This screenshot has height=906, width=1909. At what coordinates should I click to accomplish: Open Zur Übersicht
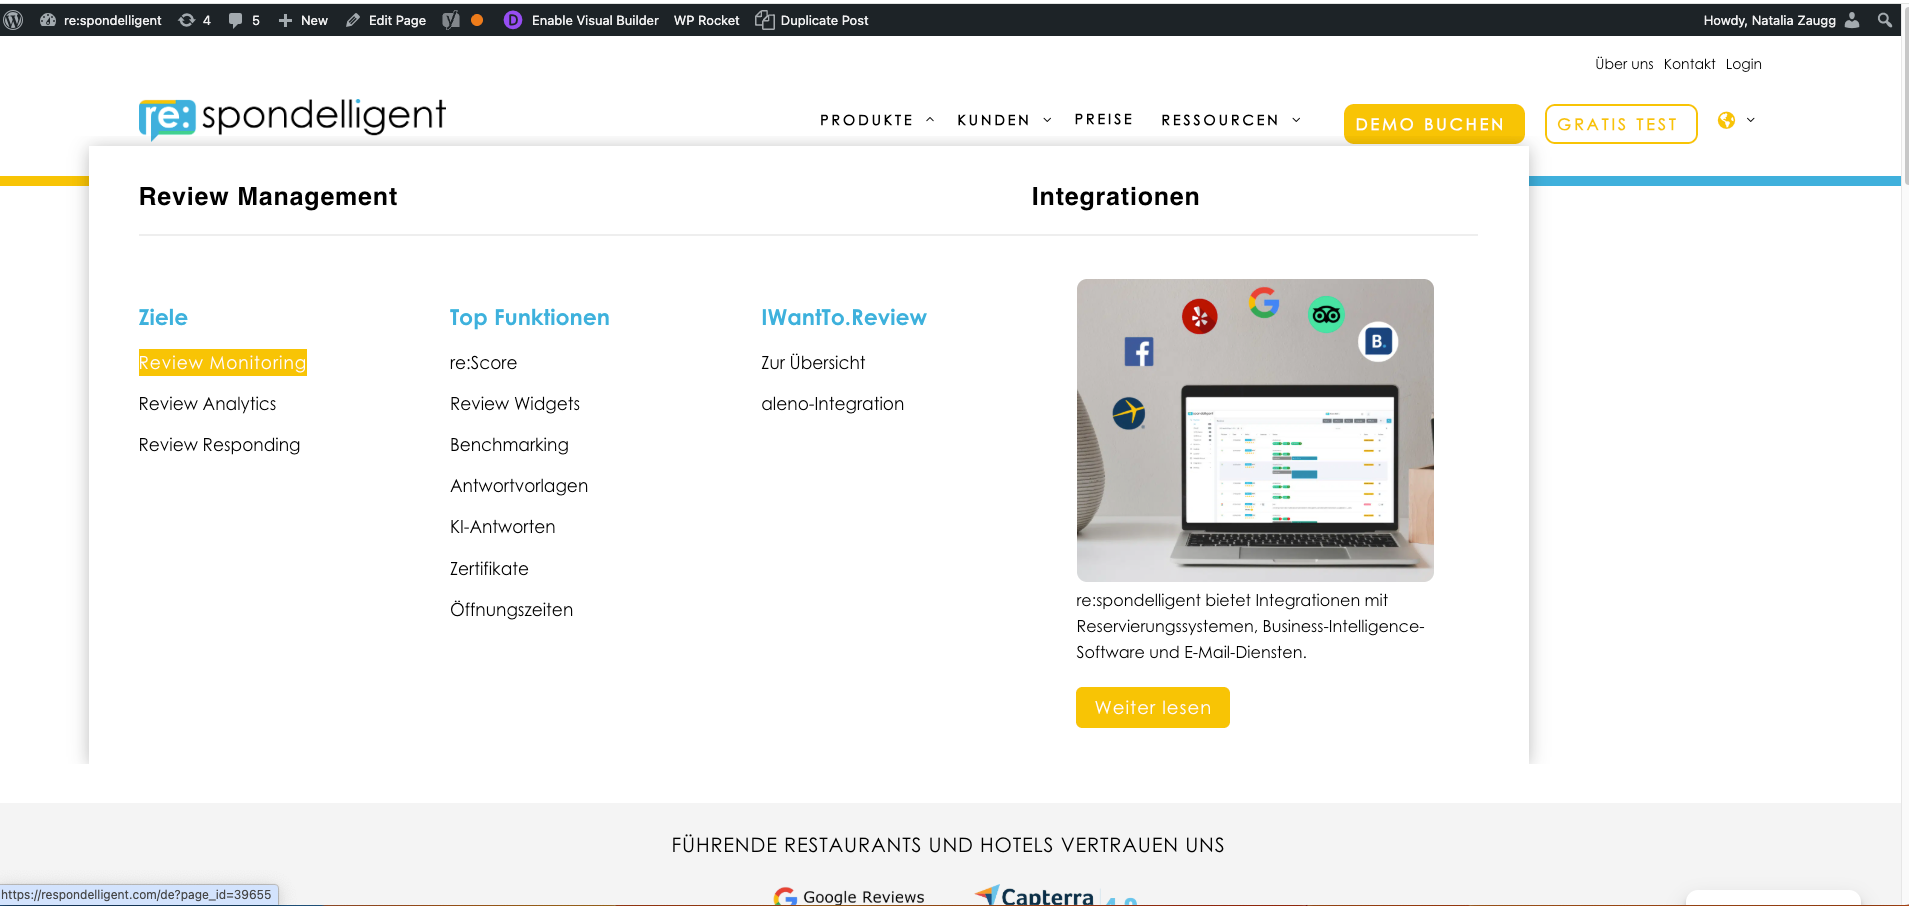pyautogui.click(x=813, y=363)
